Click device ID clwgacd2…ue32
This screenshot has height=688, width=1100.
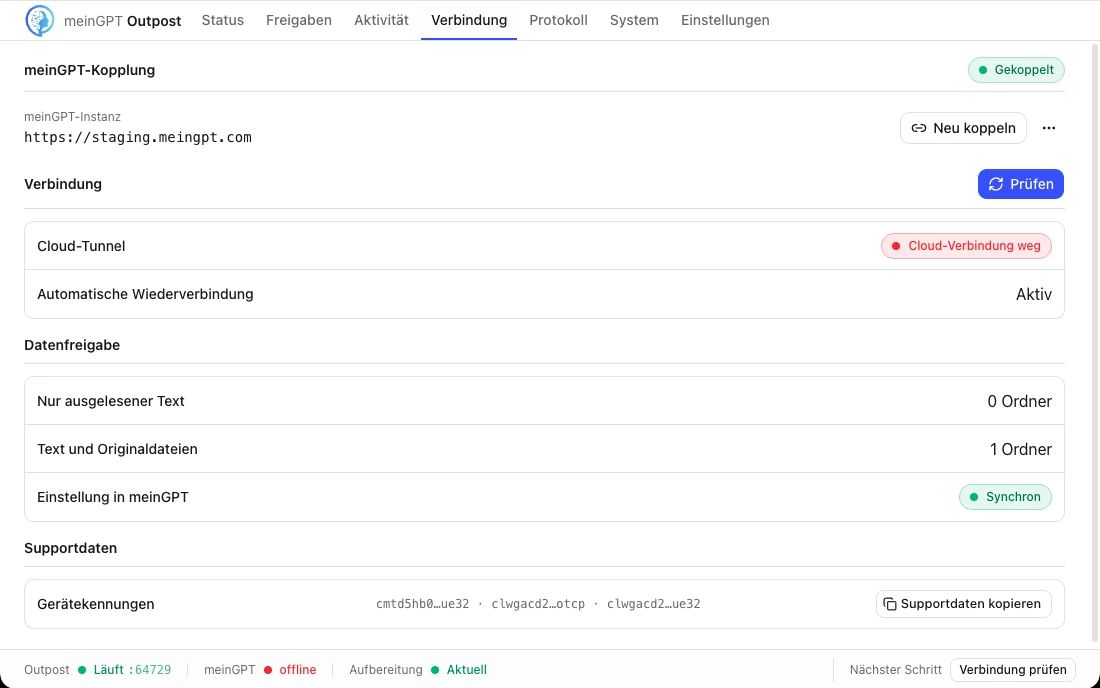[x=653, y=604]
